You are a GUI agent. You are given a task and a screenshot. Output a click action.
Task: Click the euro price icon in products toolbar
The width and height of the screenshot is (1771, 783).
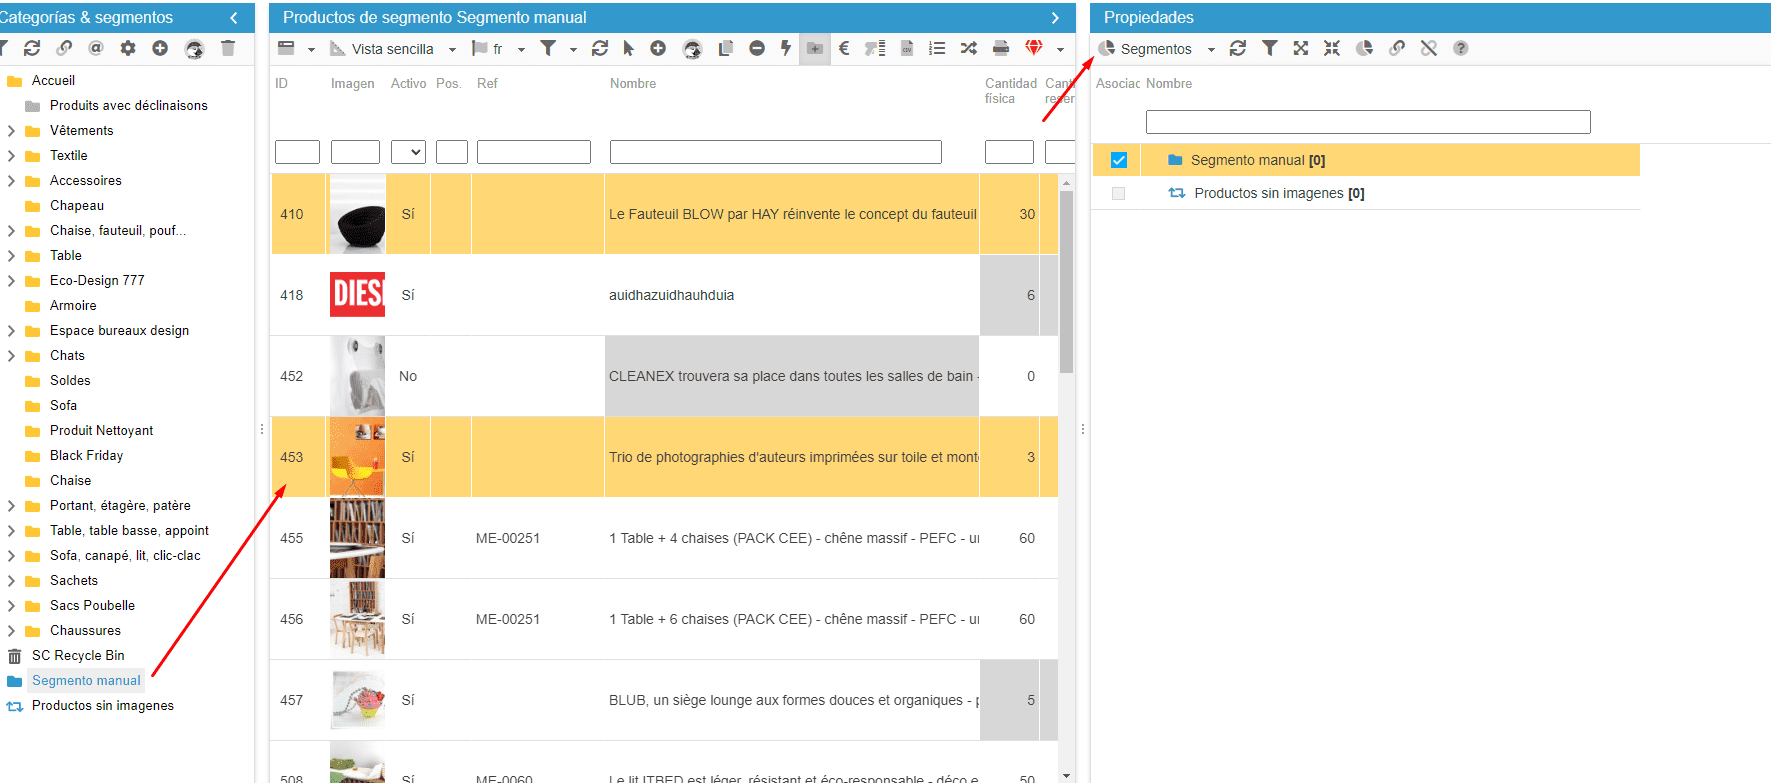[844, 48]
